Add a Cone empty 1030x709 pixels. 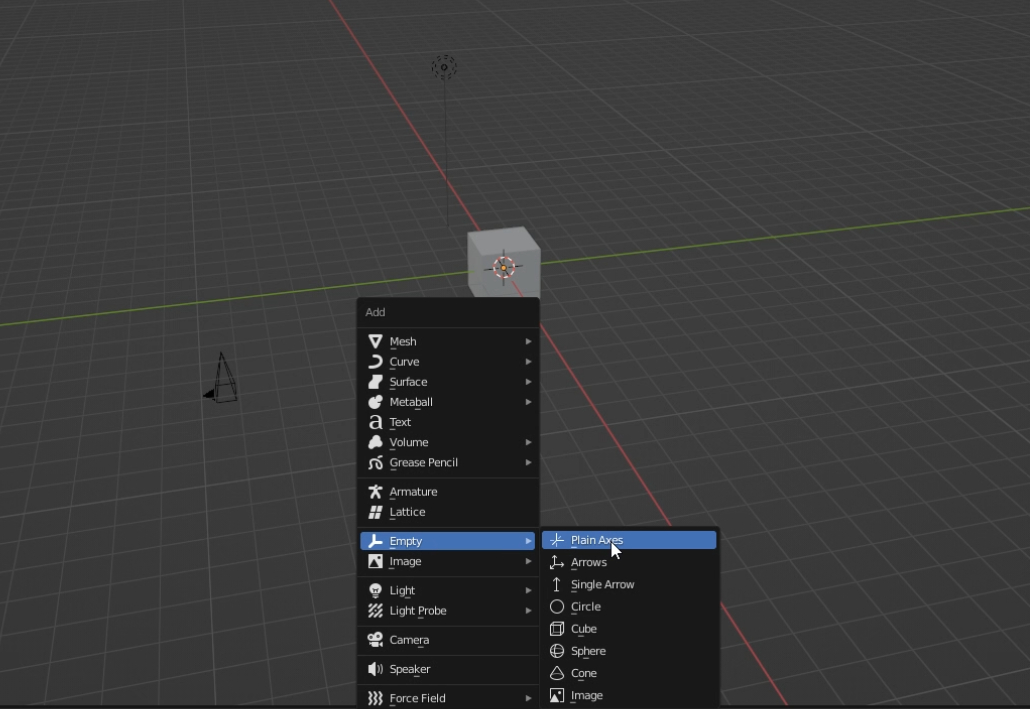(x=629, y=673)
